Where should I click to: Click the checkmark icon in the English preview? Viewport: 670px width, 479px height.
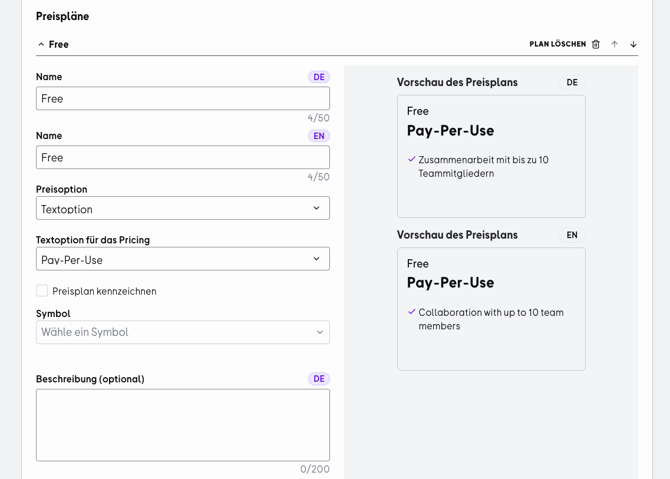point(411,312)
